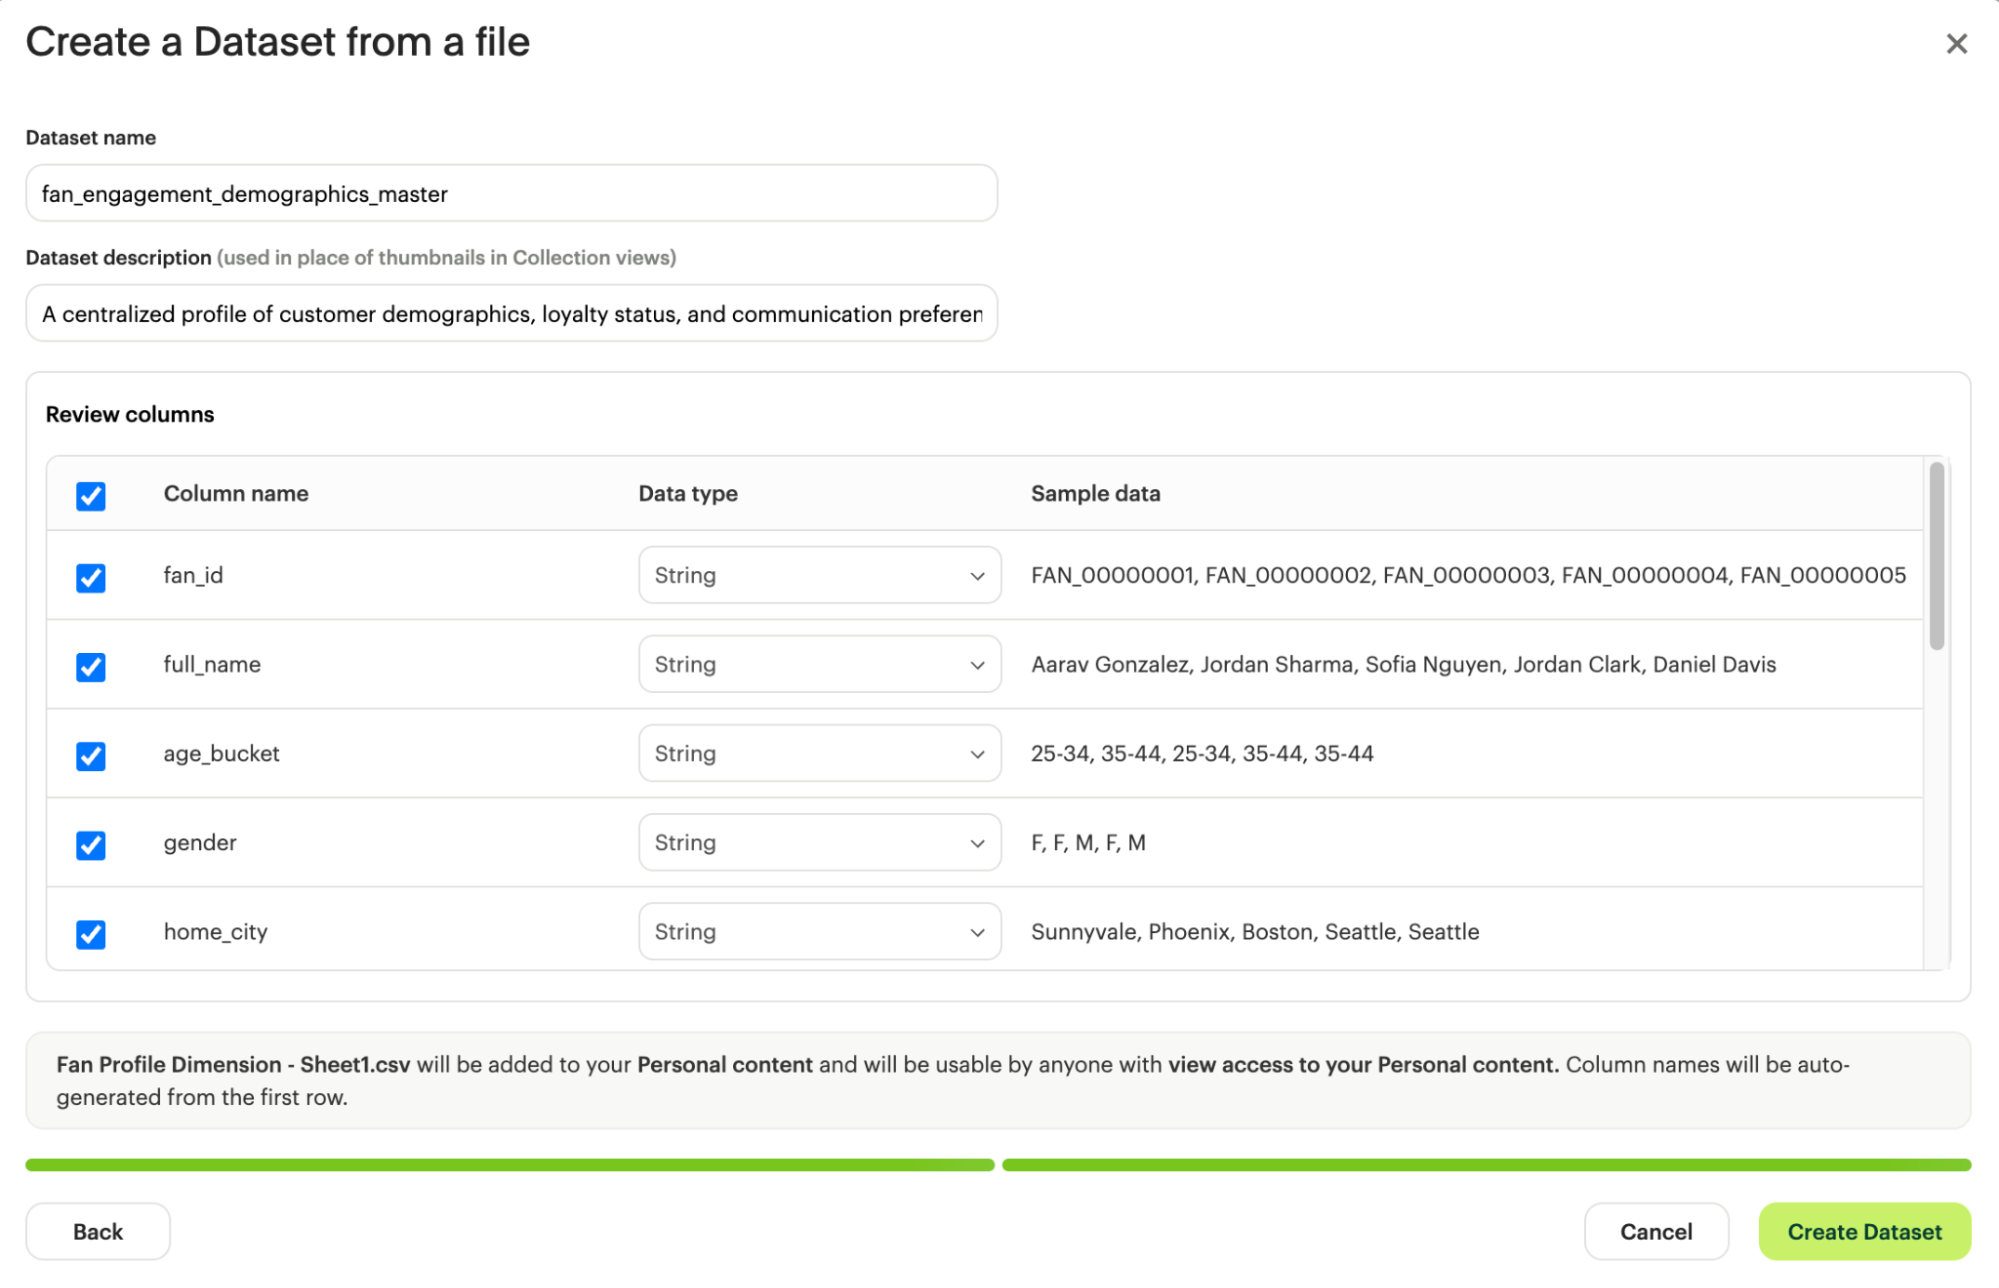Screen dimensions: 1999x1288
Task: Open the age_bucket data type selector
Action: (x=818, y=753)
